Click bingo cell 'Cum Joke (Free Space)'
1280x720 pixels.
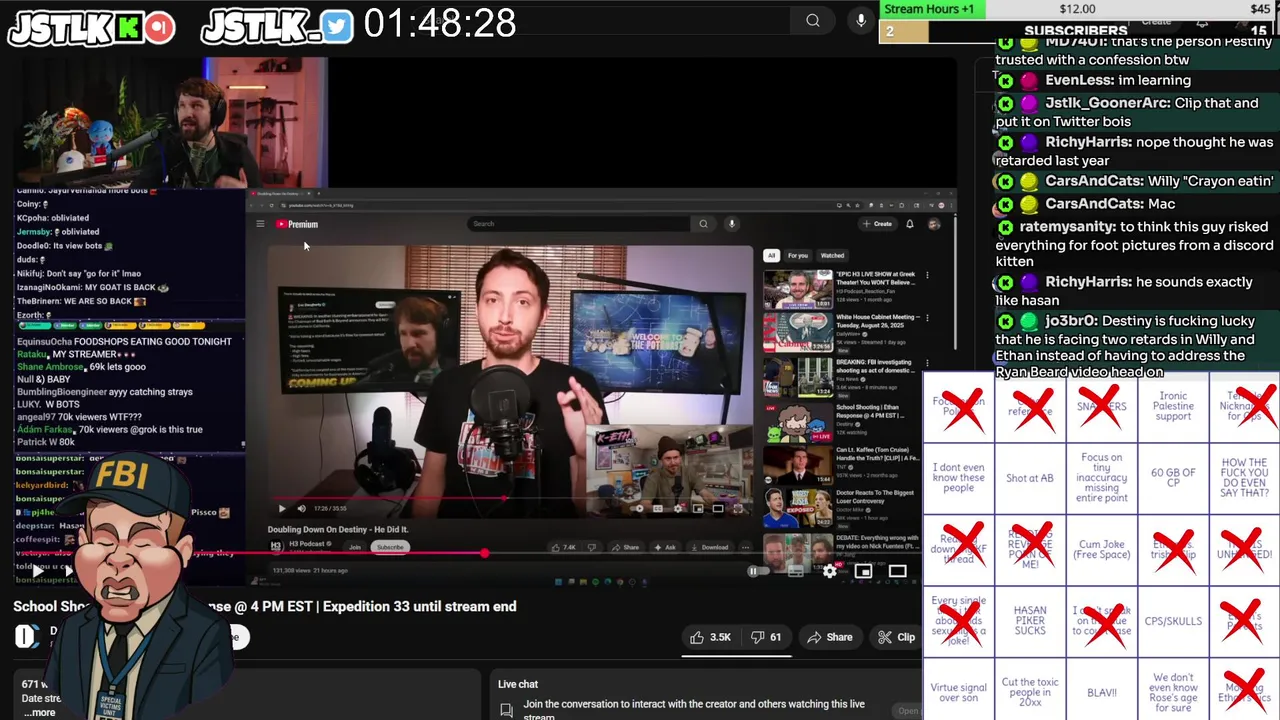click(x=1102, y=549)
